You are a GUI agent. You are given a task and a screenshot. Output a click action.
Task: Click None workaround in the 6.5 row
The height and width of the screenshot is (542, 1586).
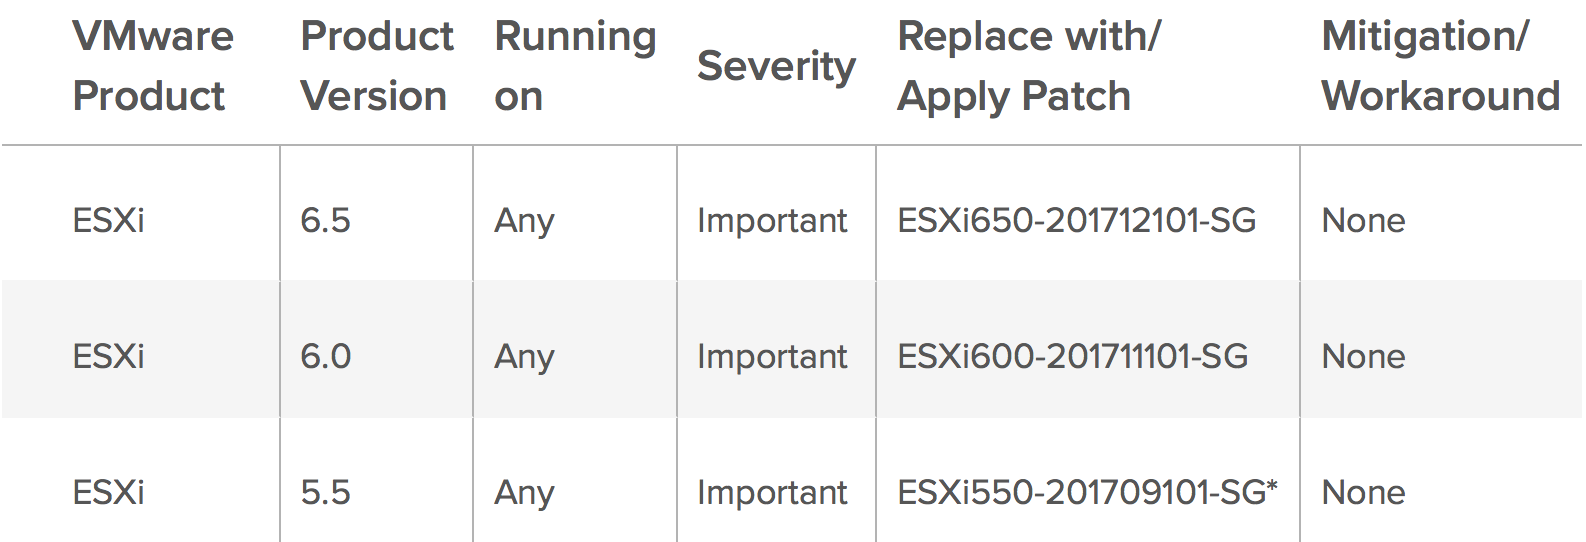1363,220
